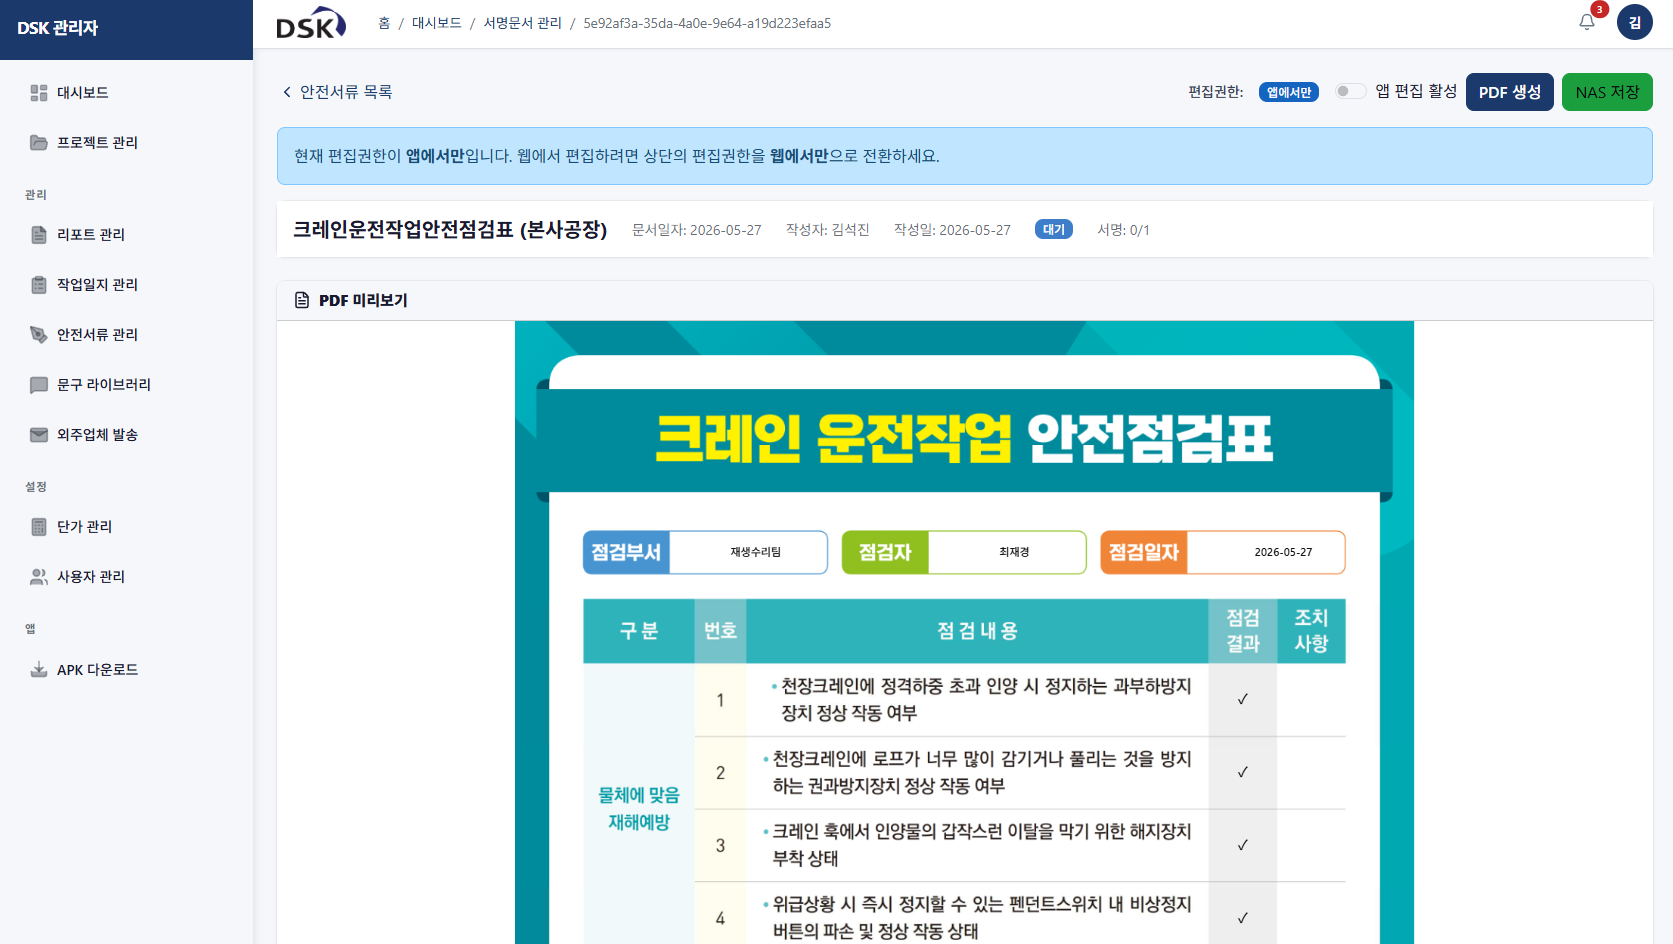
Task: Click the 앱에서만 permission badge
Action: (1288, 92)
